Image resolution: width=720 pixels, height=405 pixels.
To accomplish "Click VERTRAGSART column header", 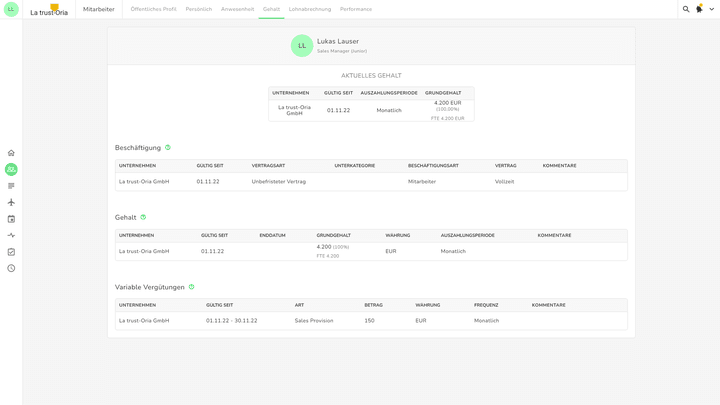I will 268,166.
